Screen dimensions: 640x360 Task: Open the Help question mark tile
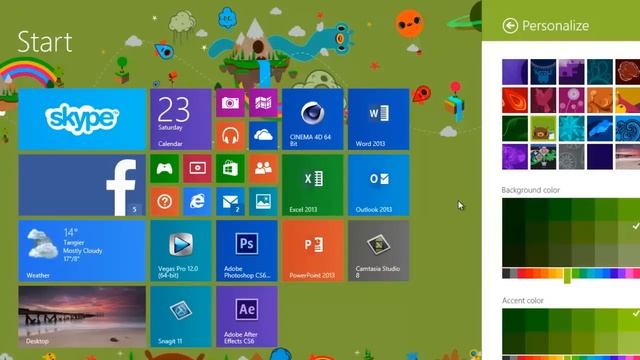[x=164, y=202]
